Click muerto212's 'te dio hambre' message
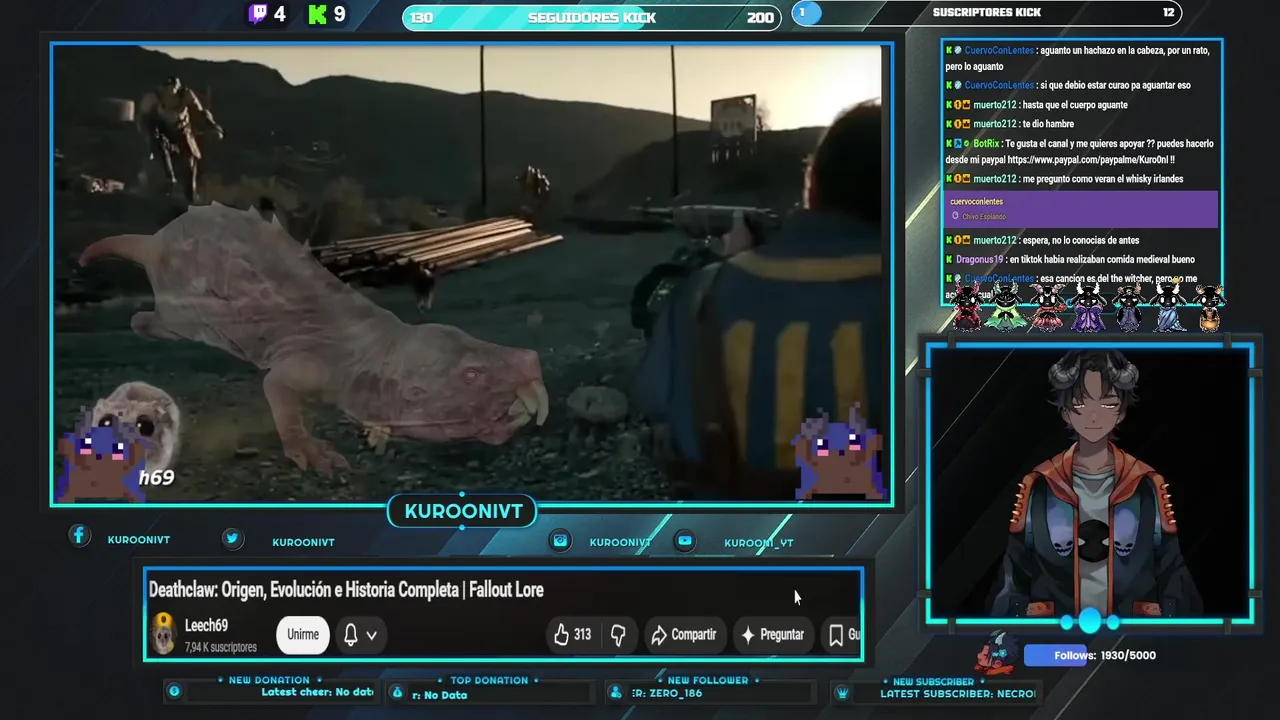This screenshot has height=720, width=1280. [x=1009, y=124]
